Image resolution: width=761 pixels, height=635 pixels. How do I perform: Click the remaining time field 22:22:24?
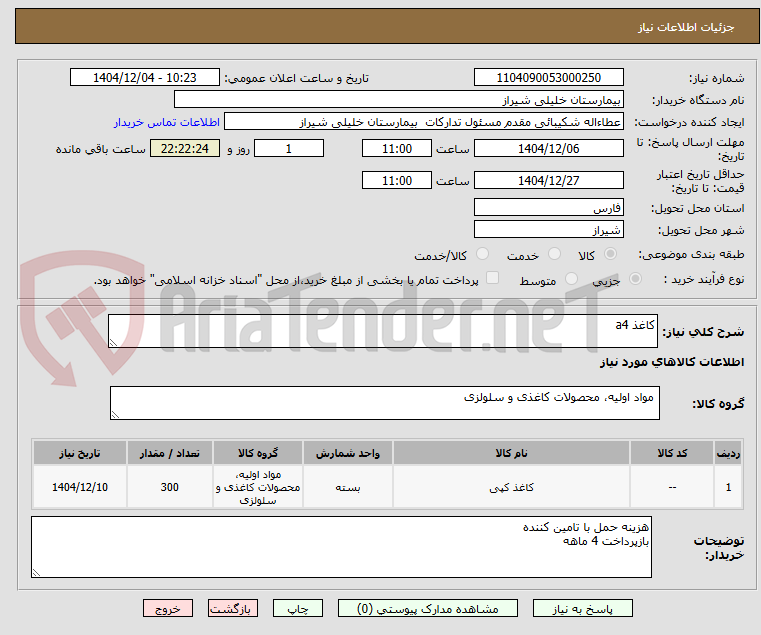point(185,149)
